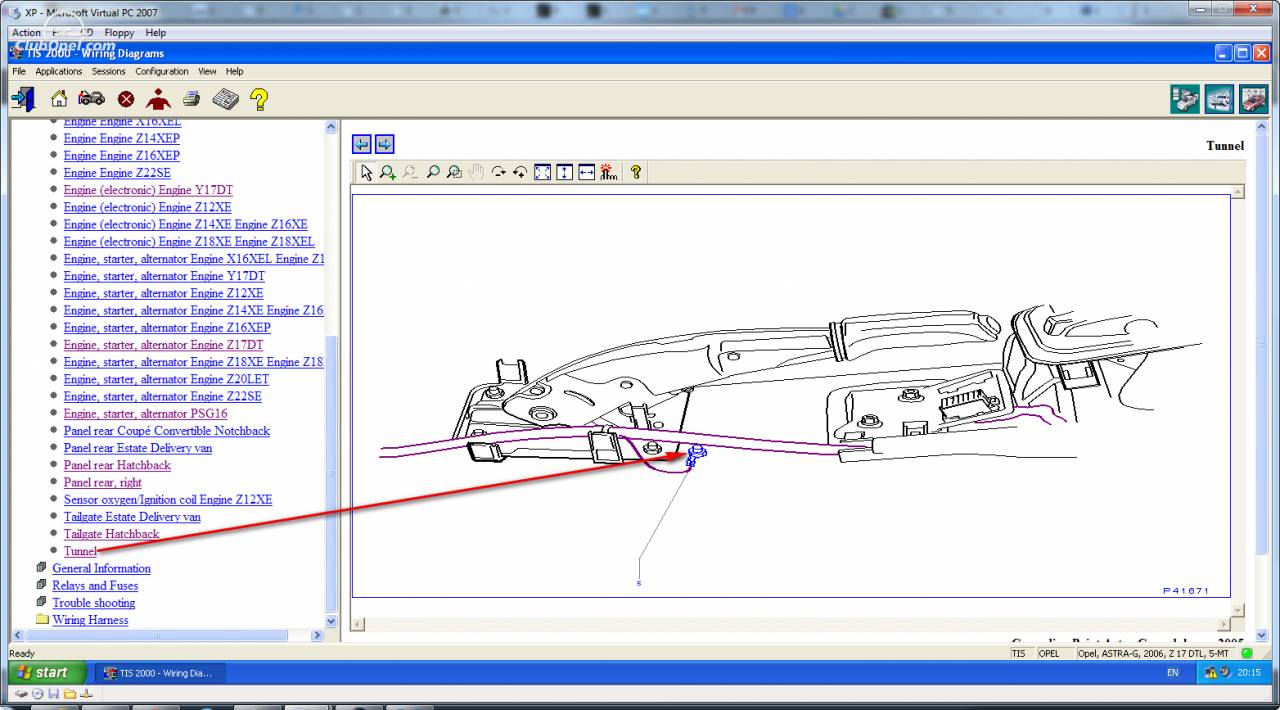Image resolution: width=1280 pixels, height=710 pixels.
Task: Open Engine, starter, alternator Engine Z20LET link
Action: pos(166,379)
